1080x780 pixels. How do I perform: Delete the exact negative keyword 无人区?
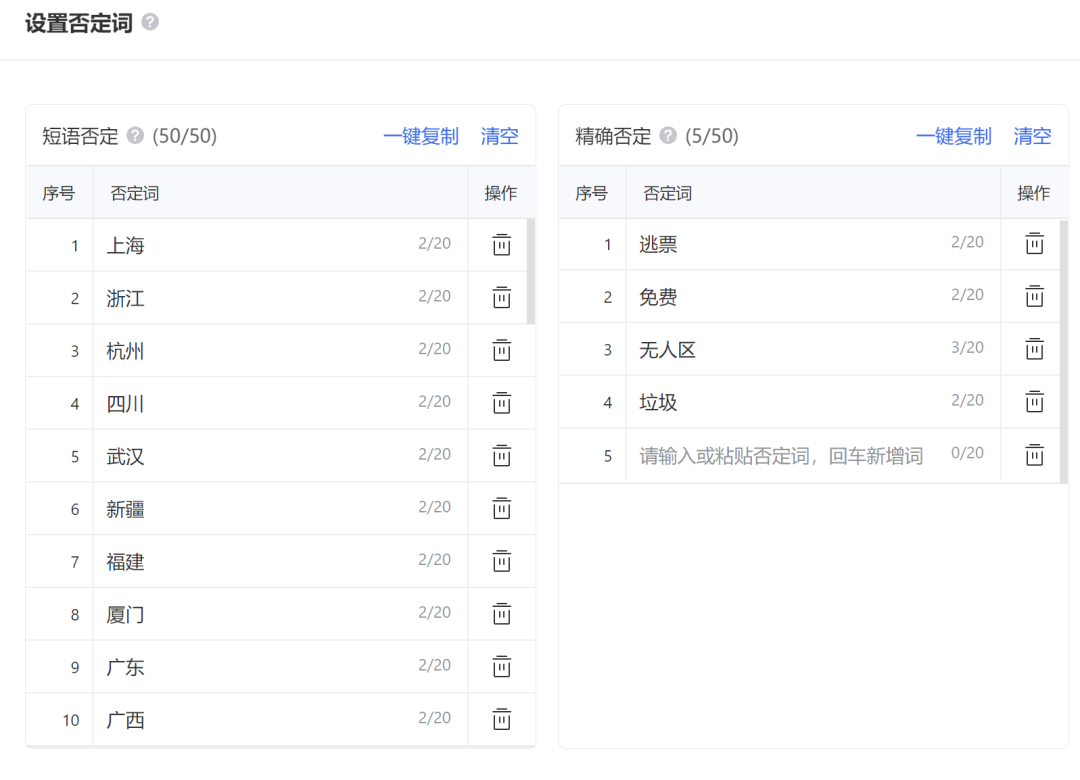pyautogui.click(x=1034, y=350)
